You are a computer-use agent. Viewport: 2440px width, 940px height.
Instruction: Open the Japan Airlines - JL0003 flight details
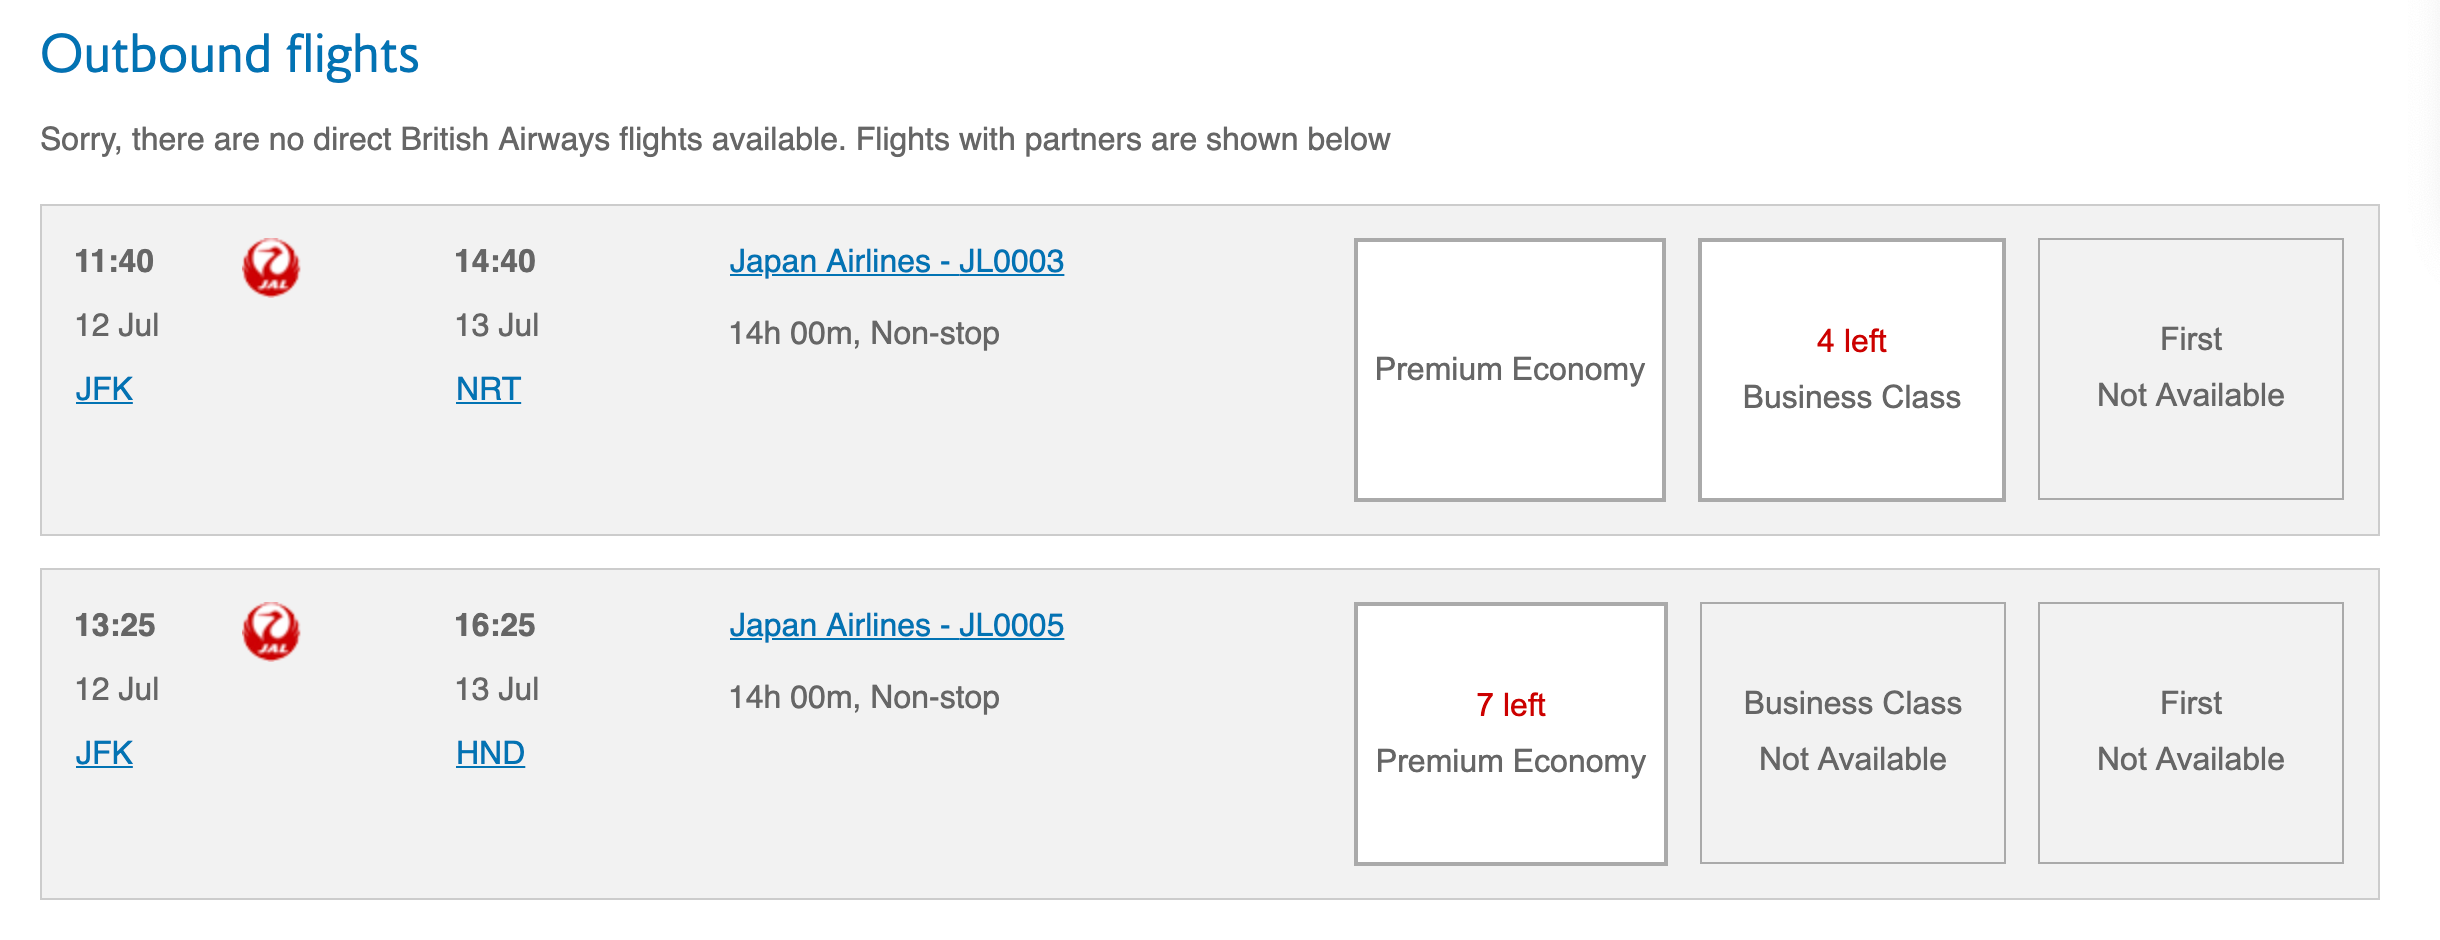click(896, 261)
